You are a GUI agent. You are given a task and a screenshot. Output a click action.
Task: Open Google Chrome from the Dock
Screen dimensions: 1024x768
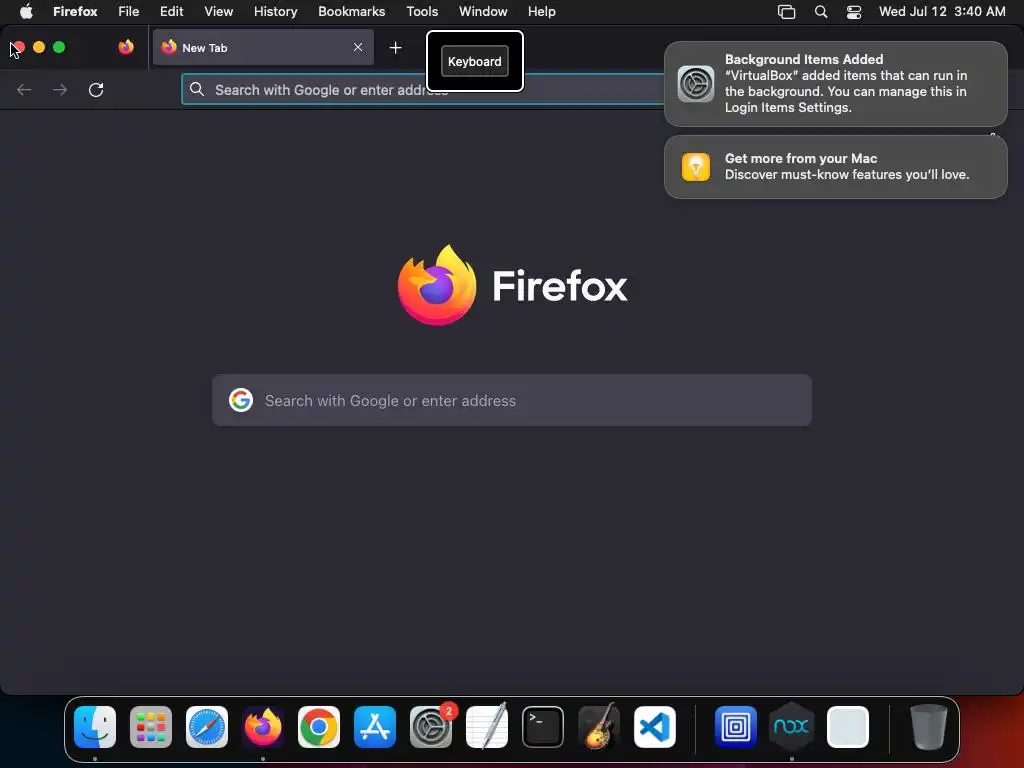pyautogui.click(x=319, y=727)
